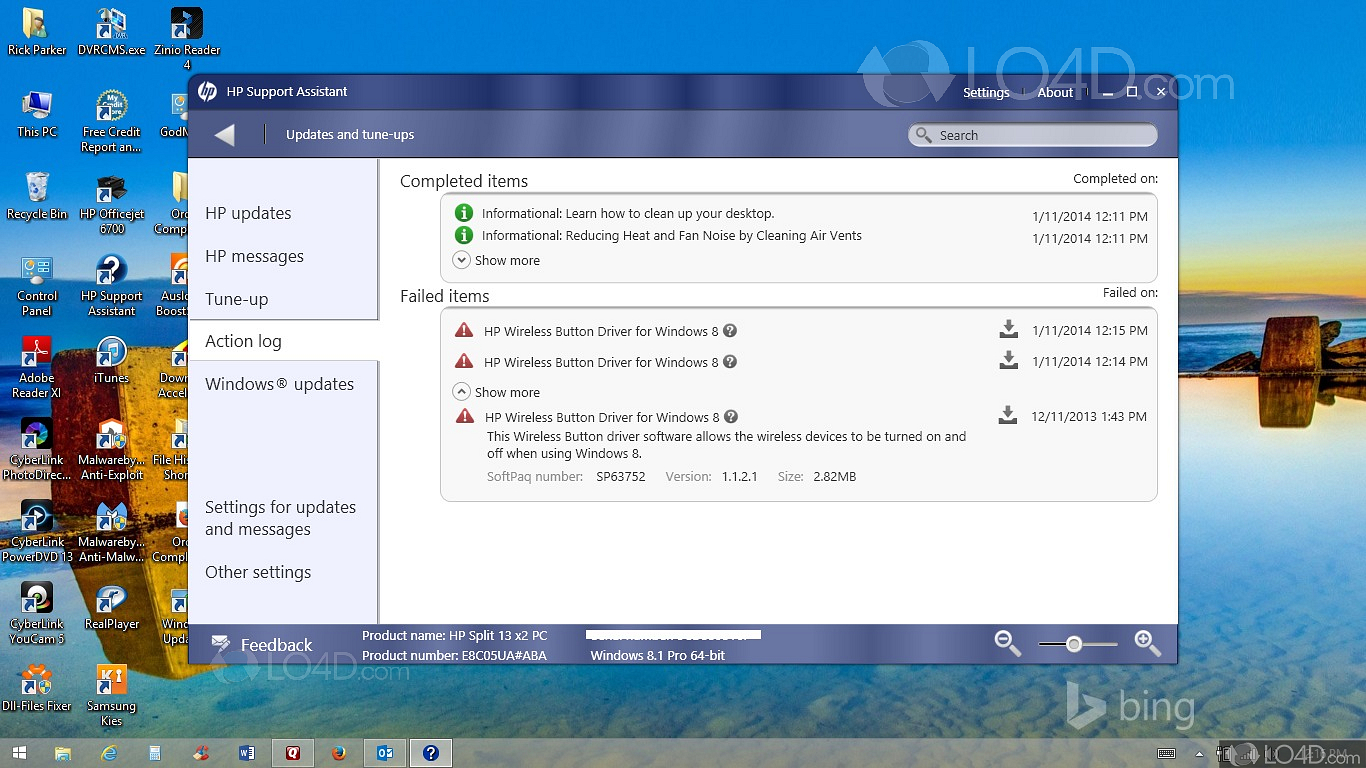Open Outlook from the taskbar
Image resolution: width=1366 pixels, height=768 pixels.
pos(384,753)
